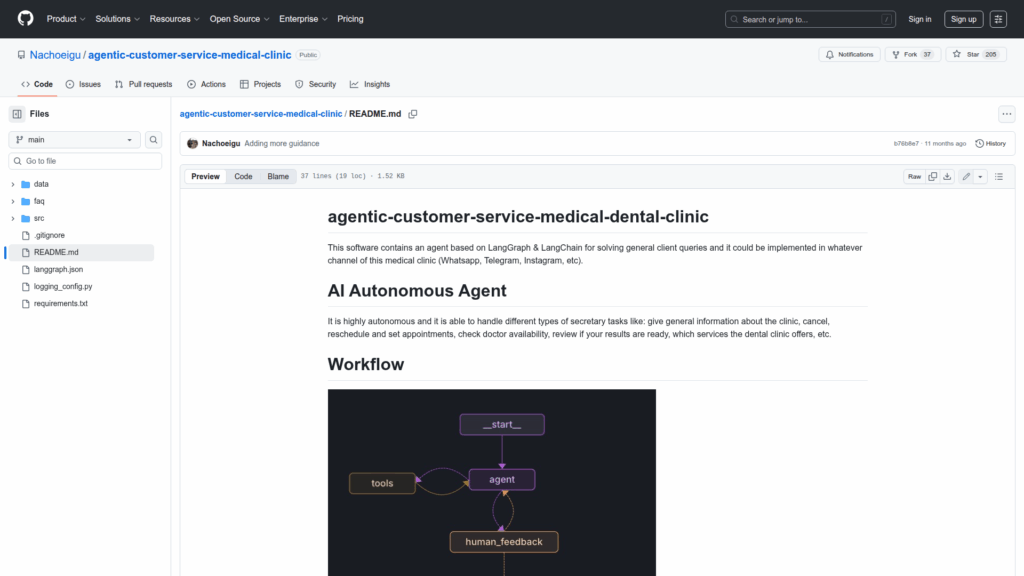Open the more file actions ellipsis
The image size is (1024, 576).
tap(1006, 114)
